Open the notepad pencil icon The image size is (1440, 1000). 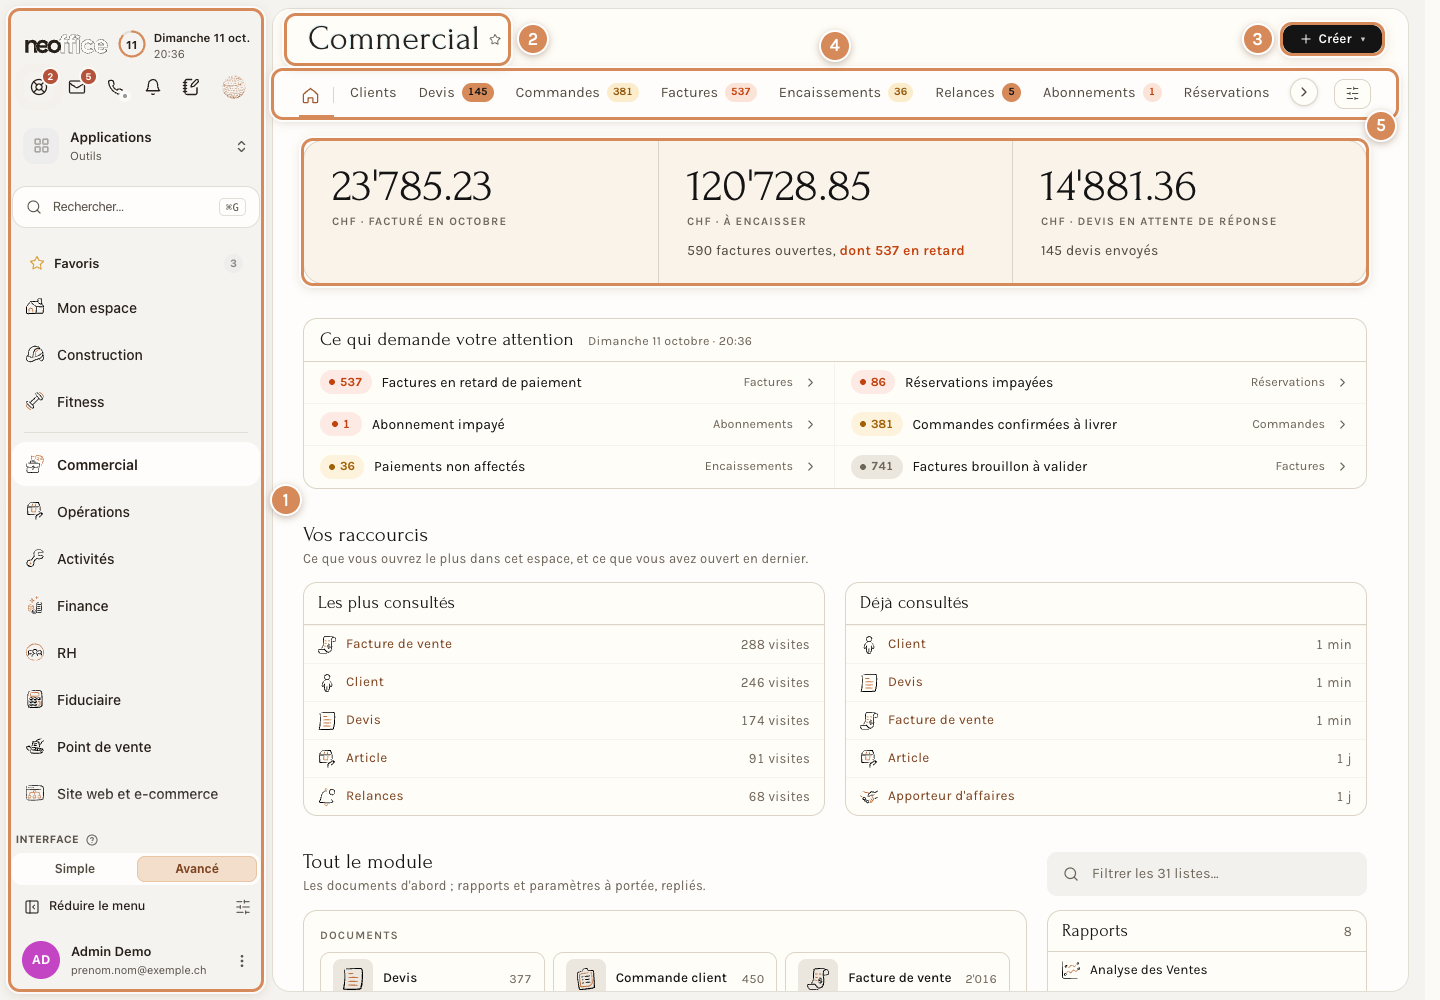pos(191,87)
